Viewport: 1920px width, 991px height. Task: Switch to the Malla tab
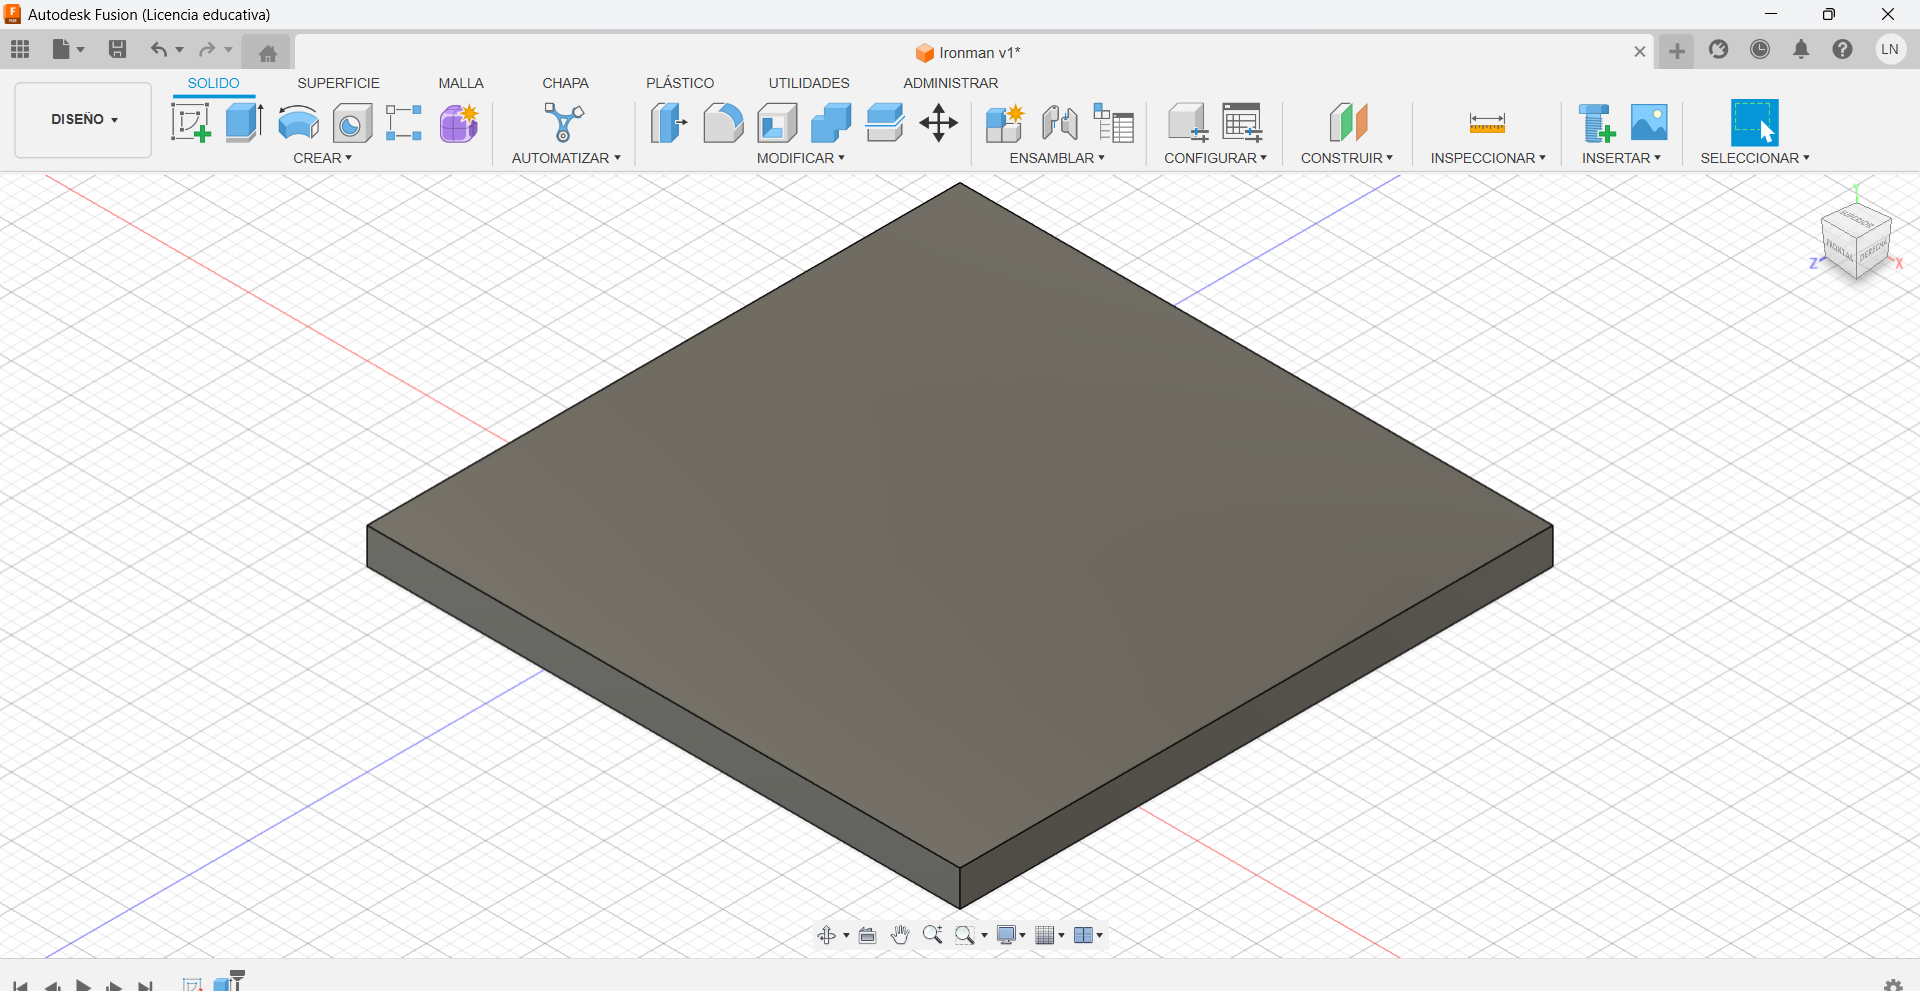(461, 83)
